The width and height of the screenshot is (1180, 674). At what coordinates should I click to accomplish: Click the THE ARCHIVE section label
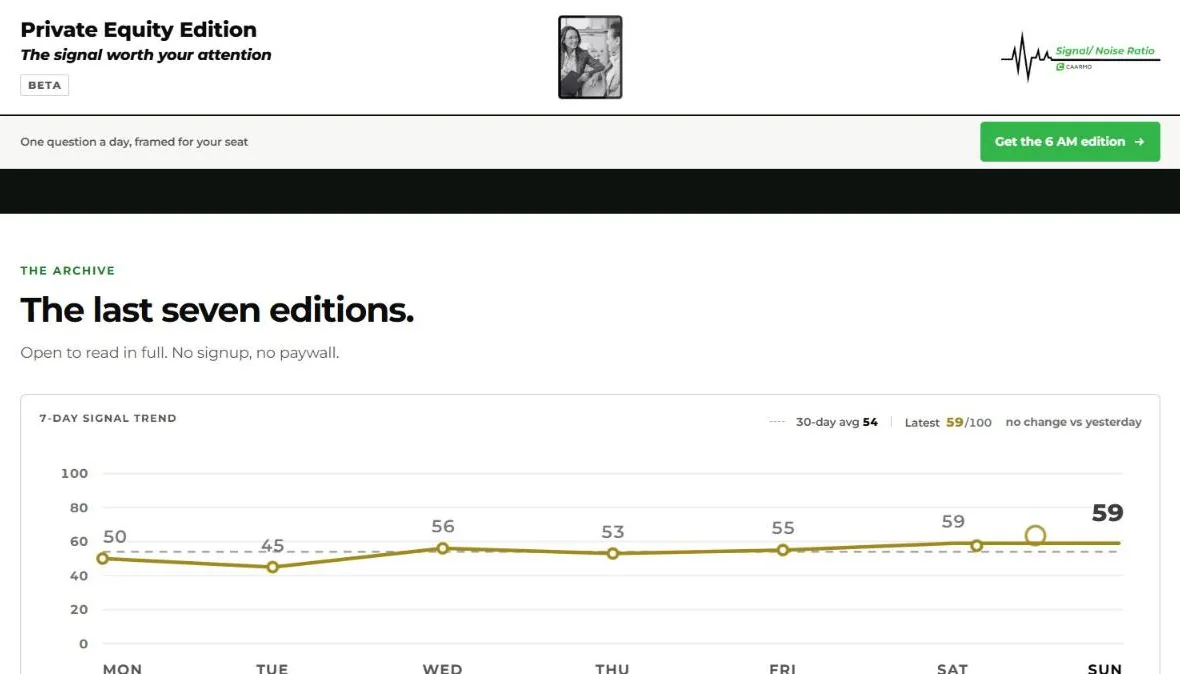(x=68, y=271)
